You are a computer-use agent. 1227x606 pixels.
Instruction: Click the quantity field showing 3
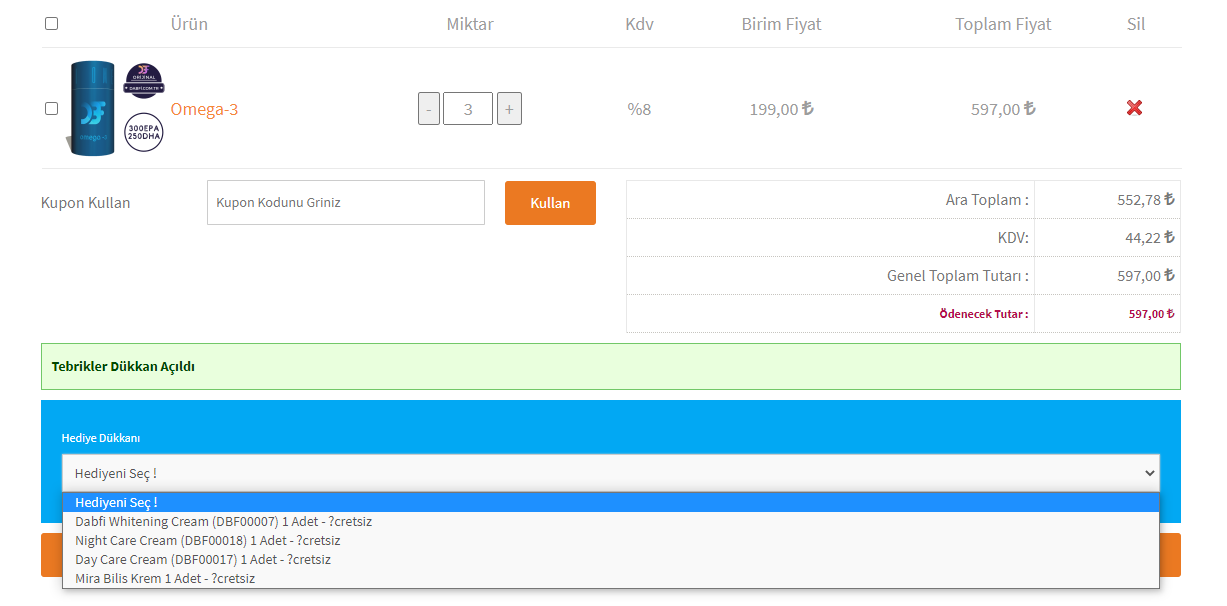click(468, 109)
